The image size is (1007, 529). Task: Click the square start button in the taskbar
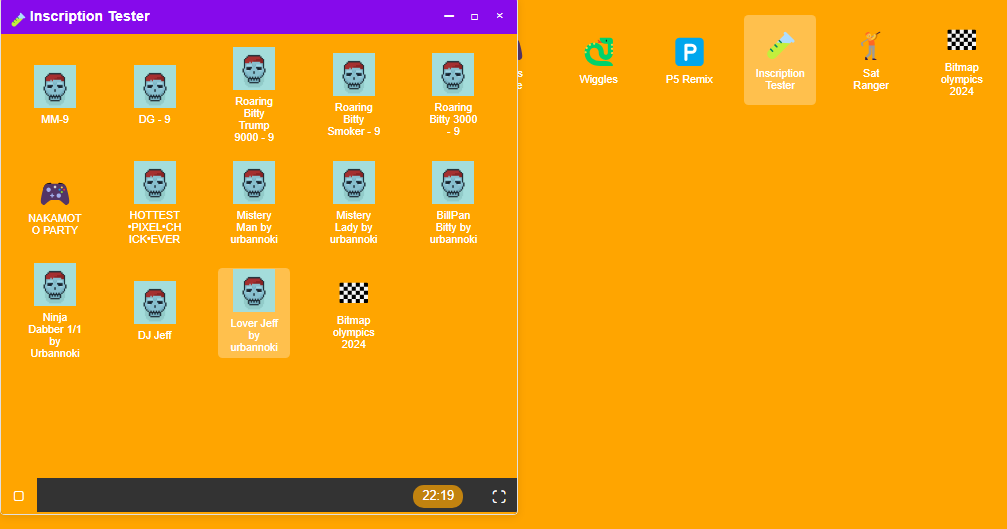tap(19, 496)
